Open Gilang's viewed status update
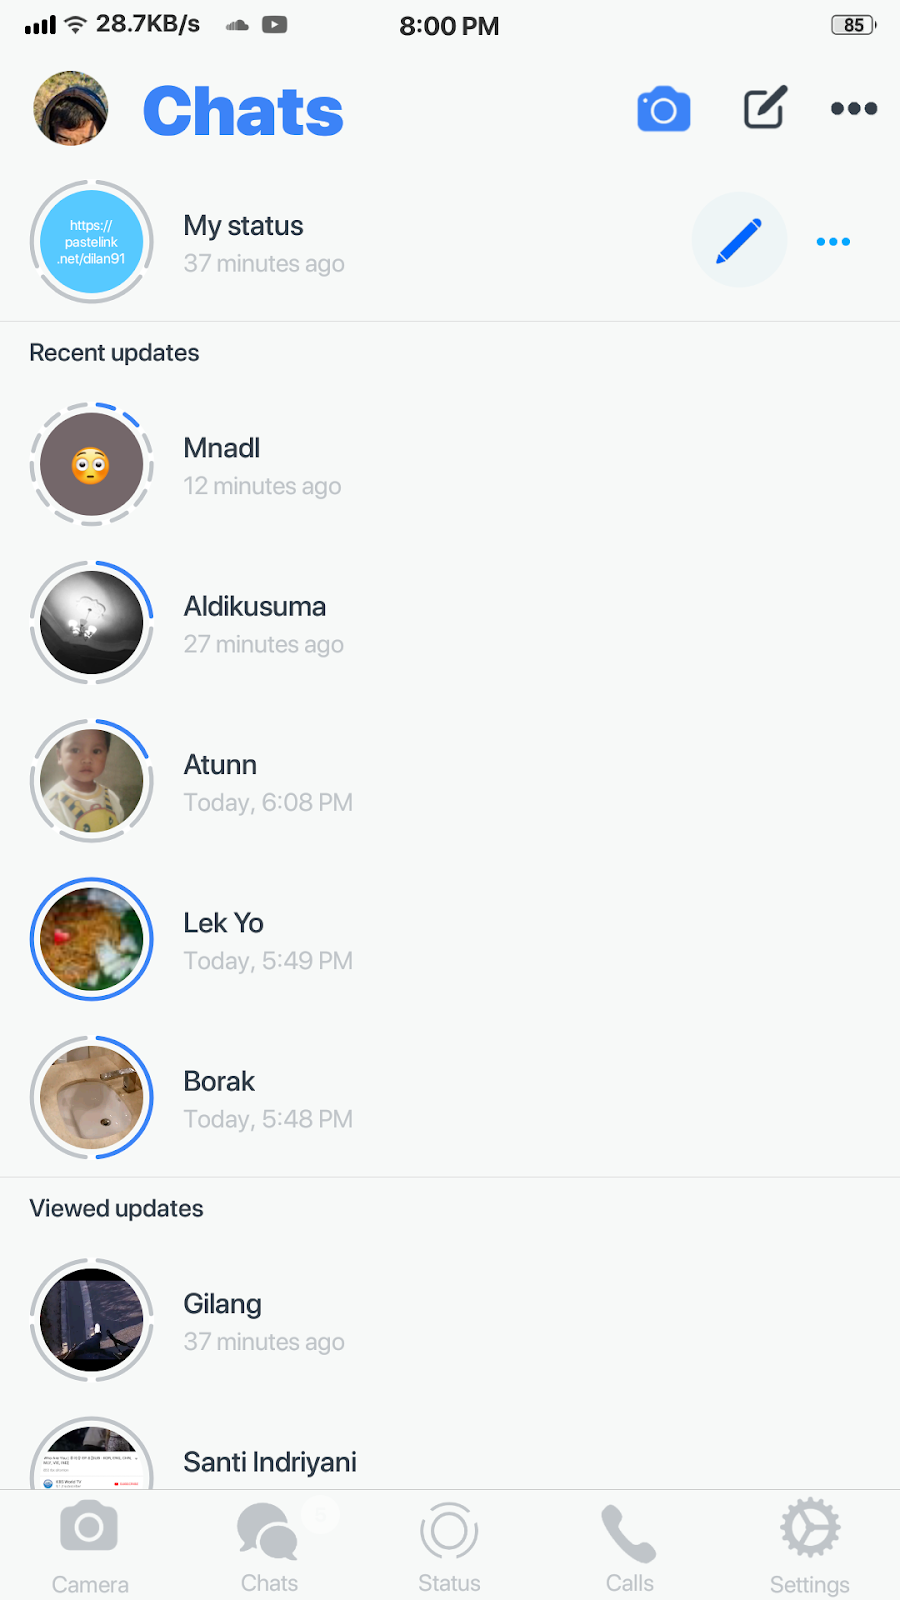This screenshot has height=1600, width=900. [x=450, y=1321]
